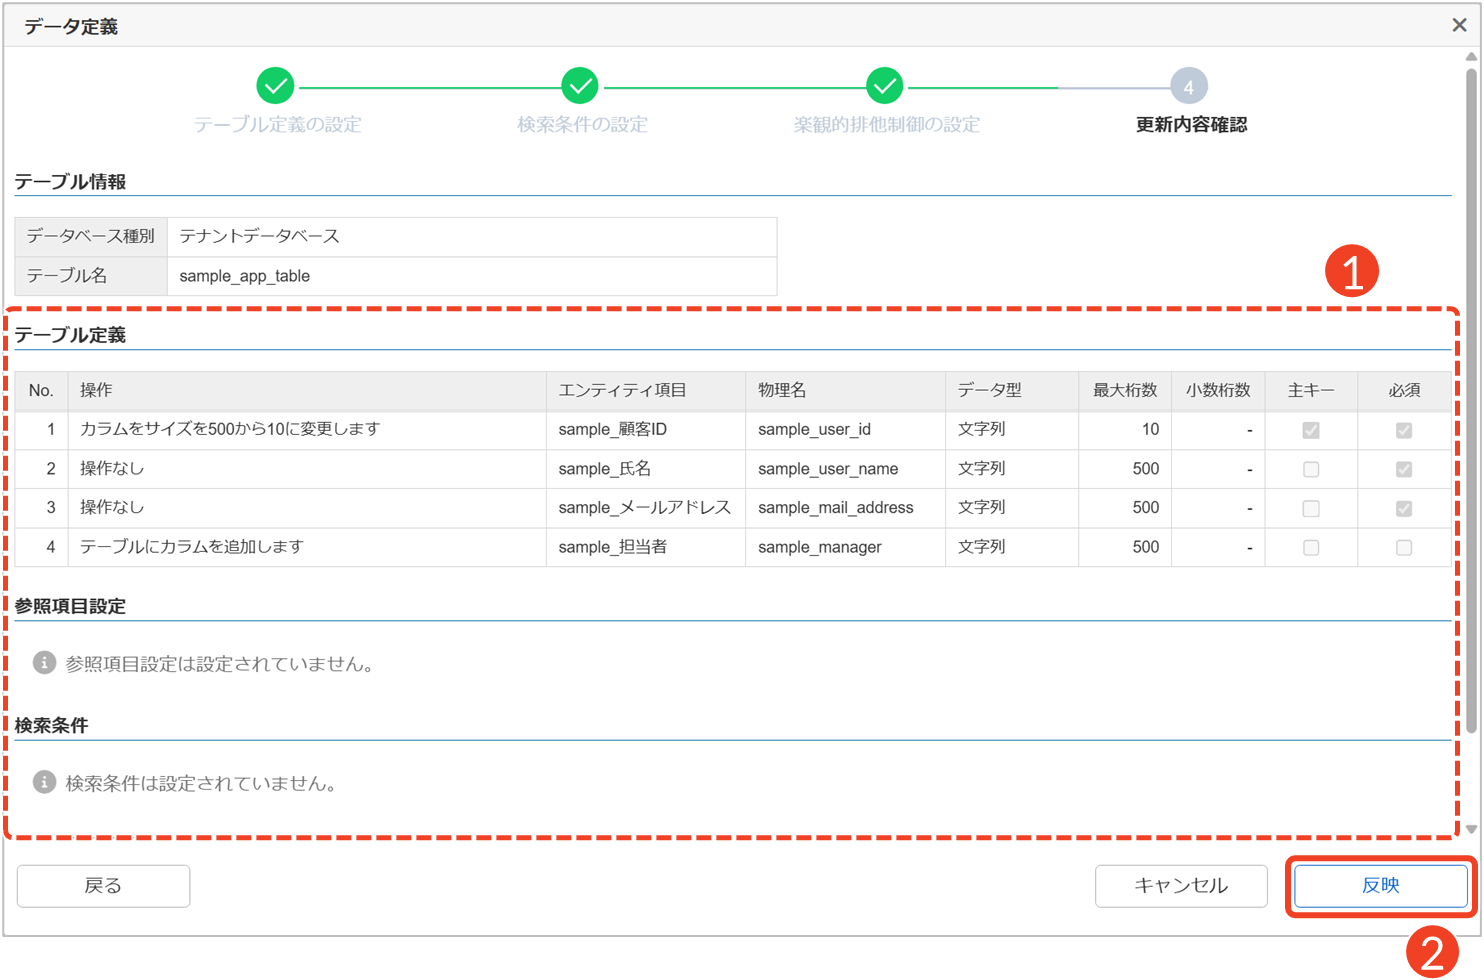Click the sample_app_table table name field
This screenshot has height=980, width=1484.
471,276
